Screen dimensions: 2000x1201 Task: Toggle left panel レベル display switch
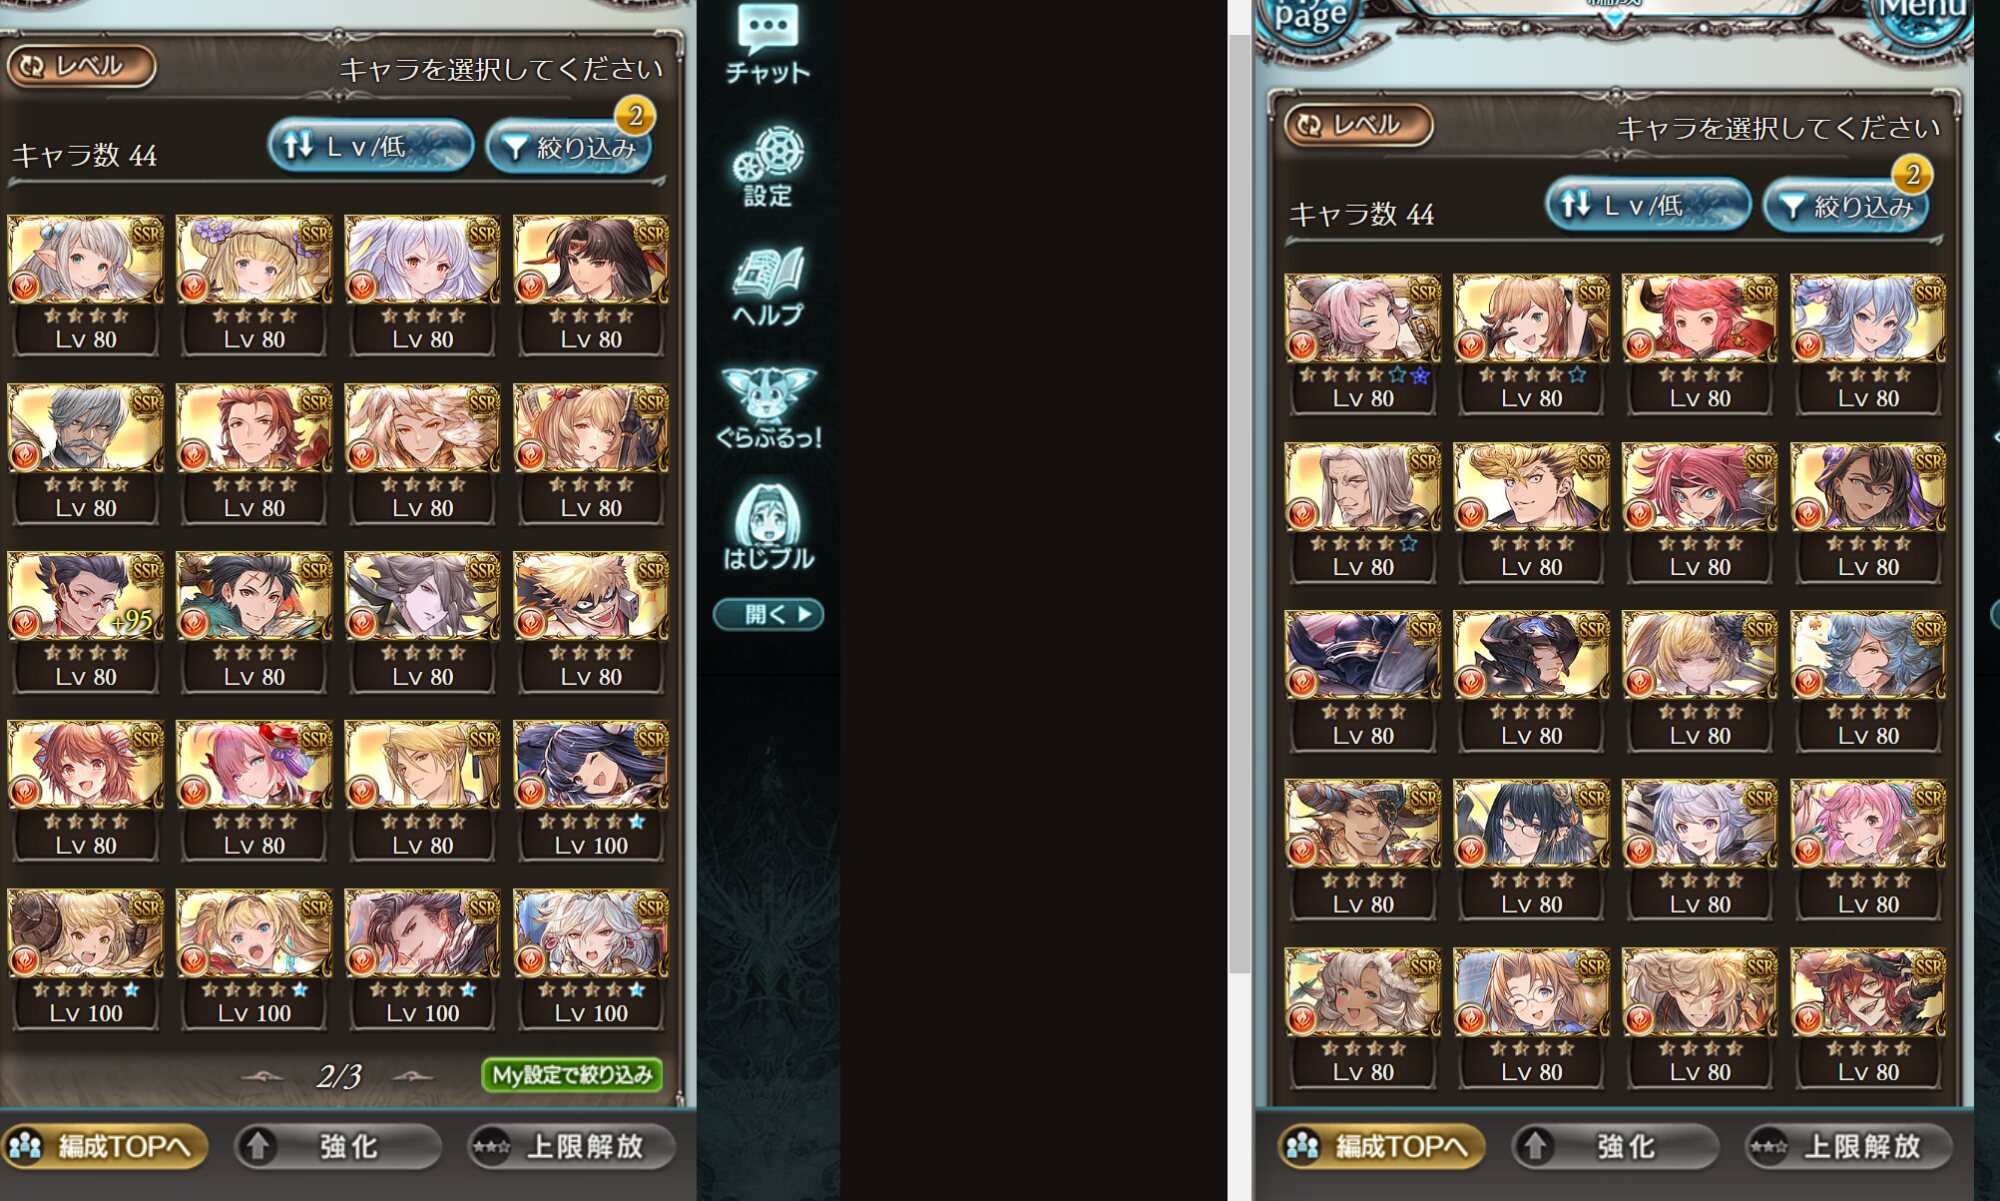[81, 66]
